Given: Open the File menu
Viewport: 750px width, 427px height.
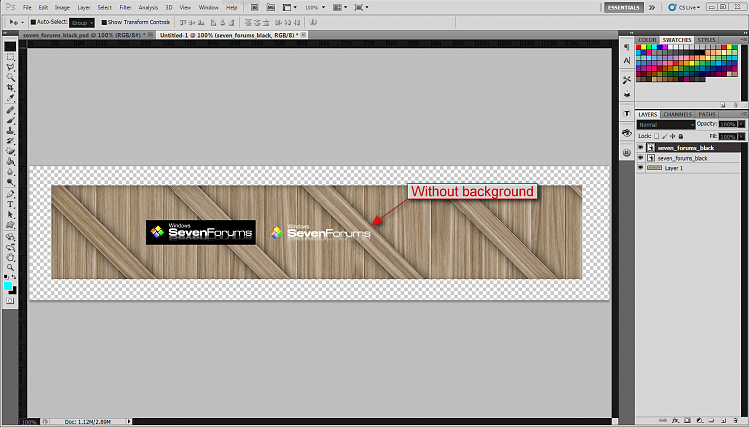Looking at the screenshot, I should coord(27,8).
